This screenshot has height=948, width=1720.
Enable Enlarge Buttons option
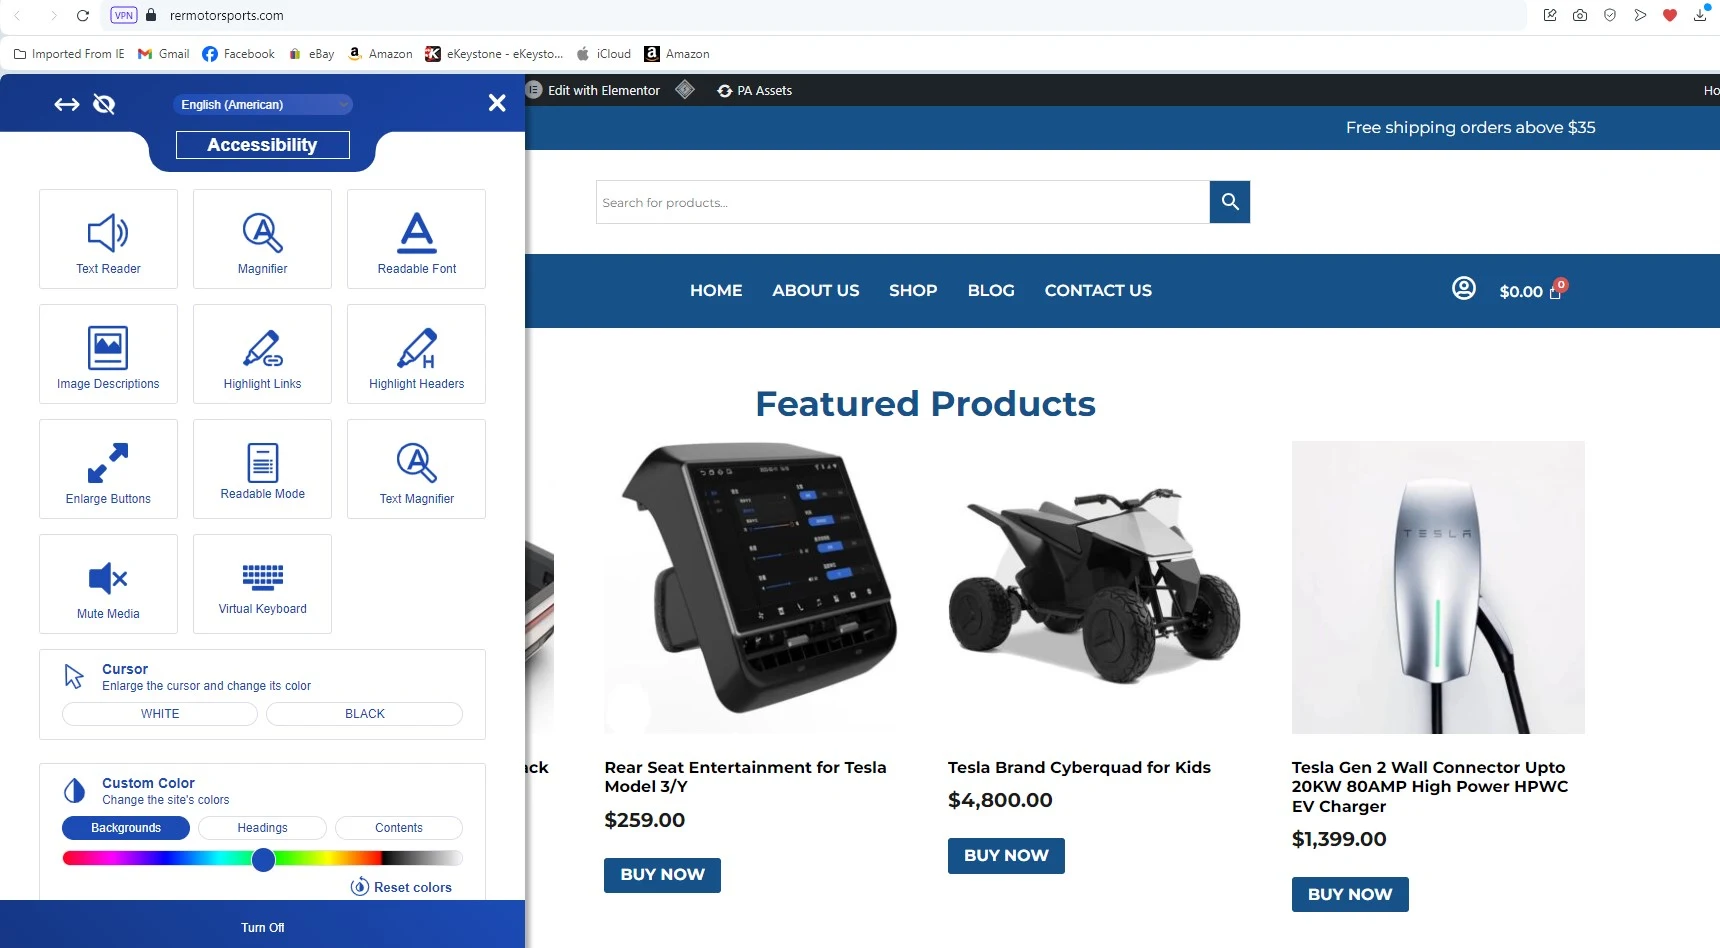click(x=108, y=469)
